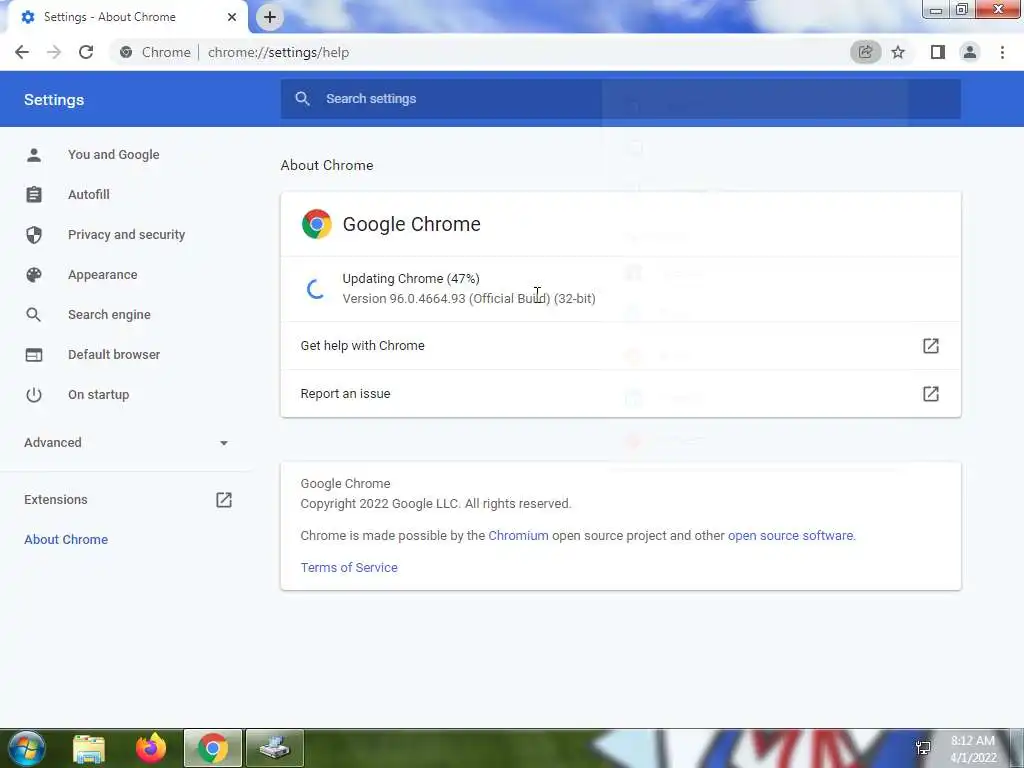Open the Chromium project link
1024x768 pixels.
click(519, 536)
